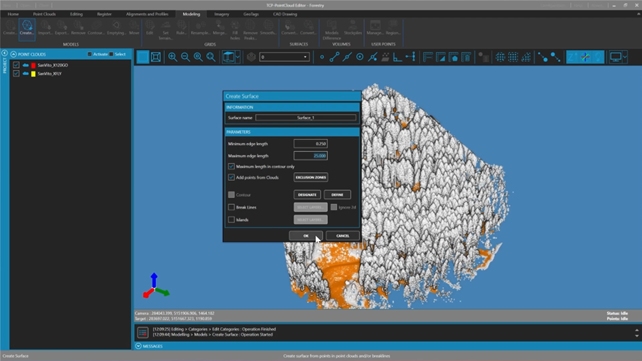Click the Designate contour button

click(307, 195)
